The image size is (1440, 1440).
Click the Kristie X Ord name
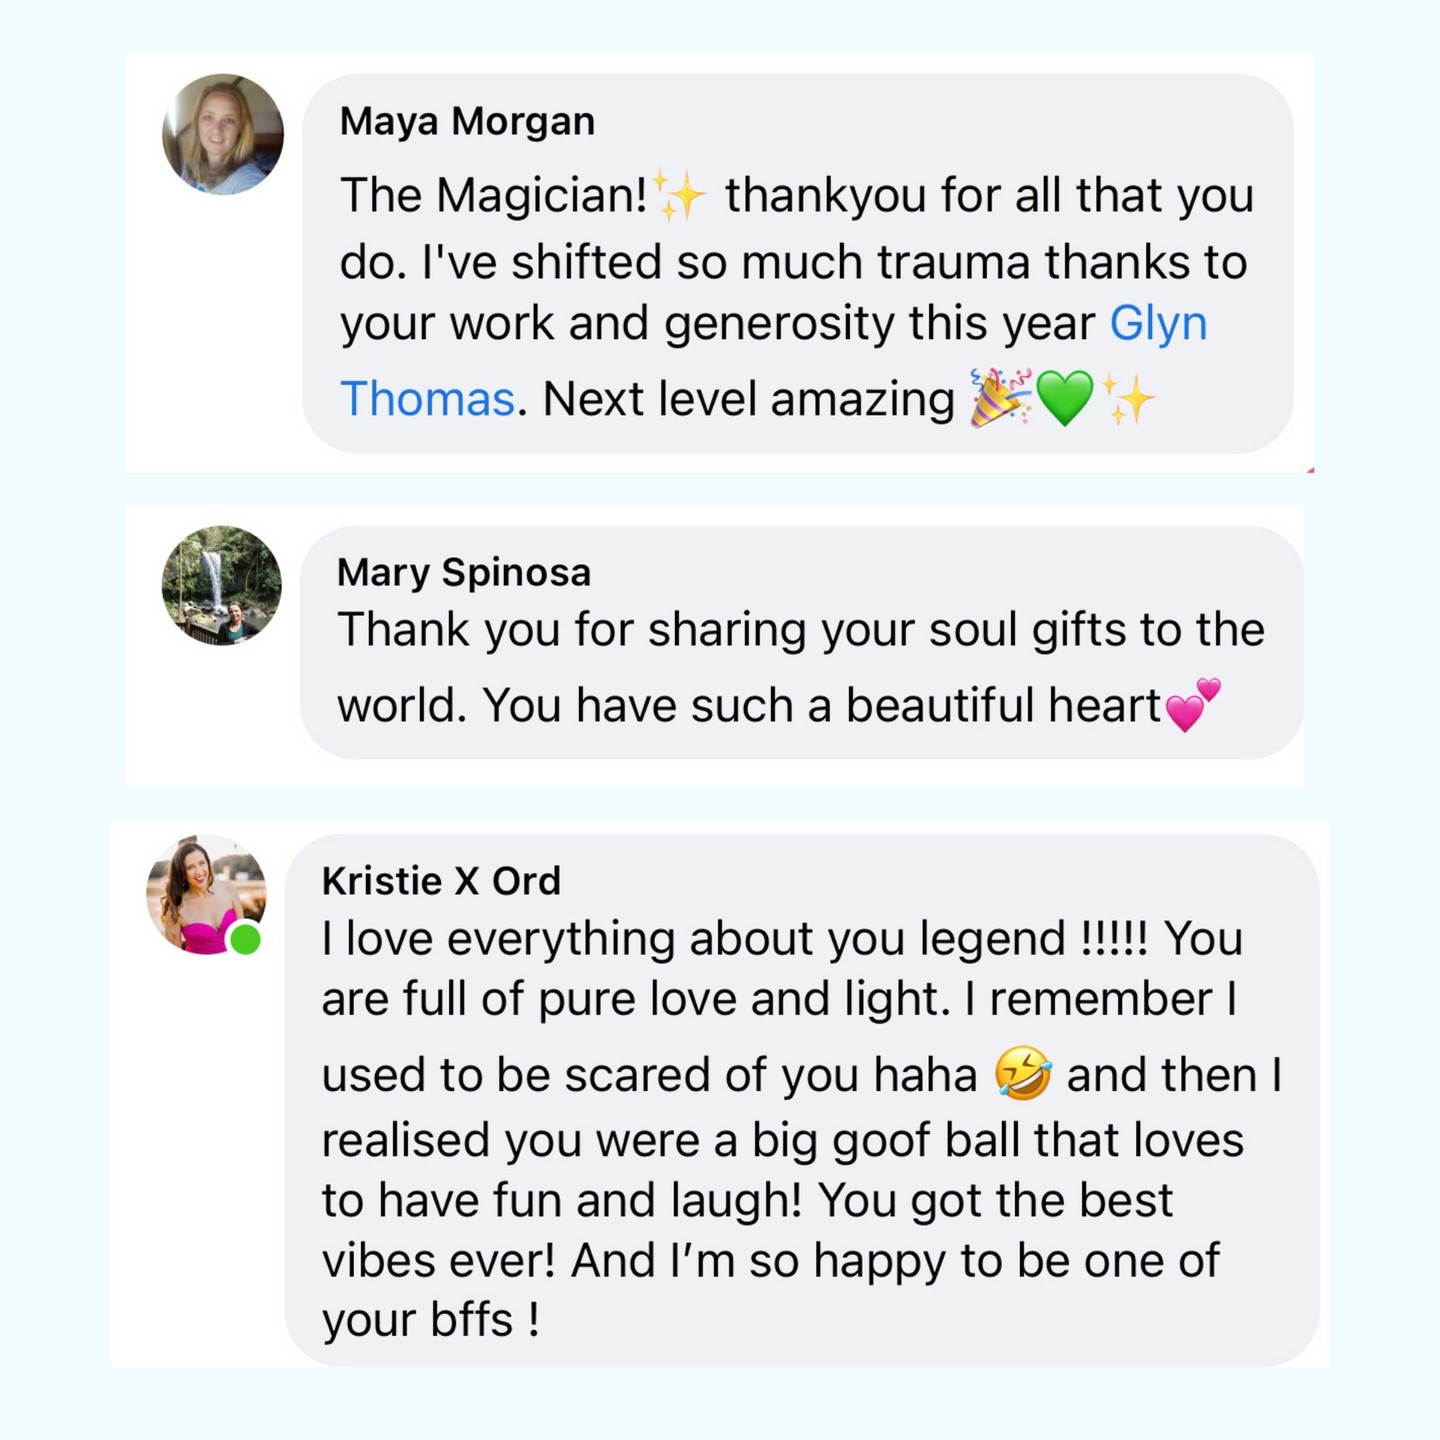click(441, 881)
